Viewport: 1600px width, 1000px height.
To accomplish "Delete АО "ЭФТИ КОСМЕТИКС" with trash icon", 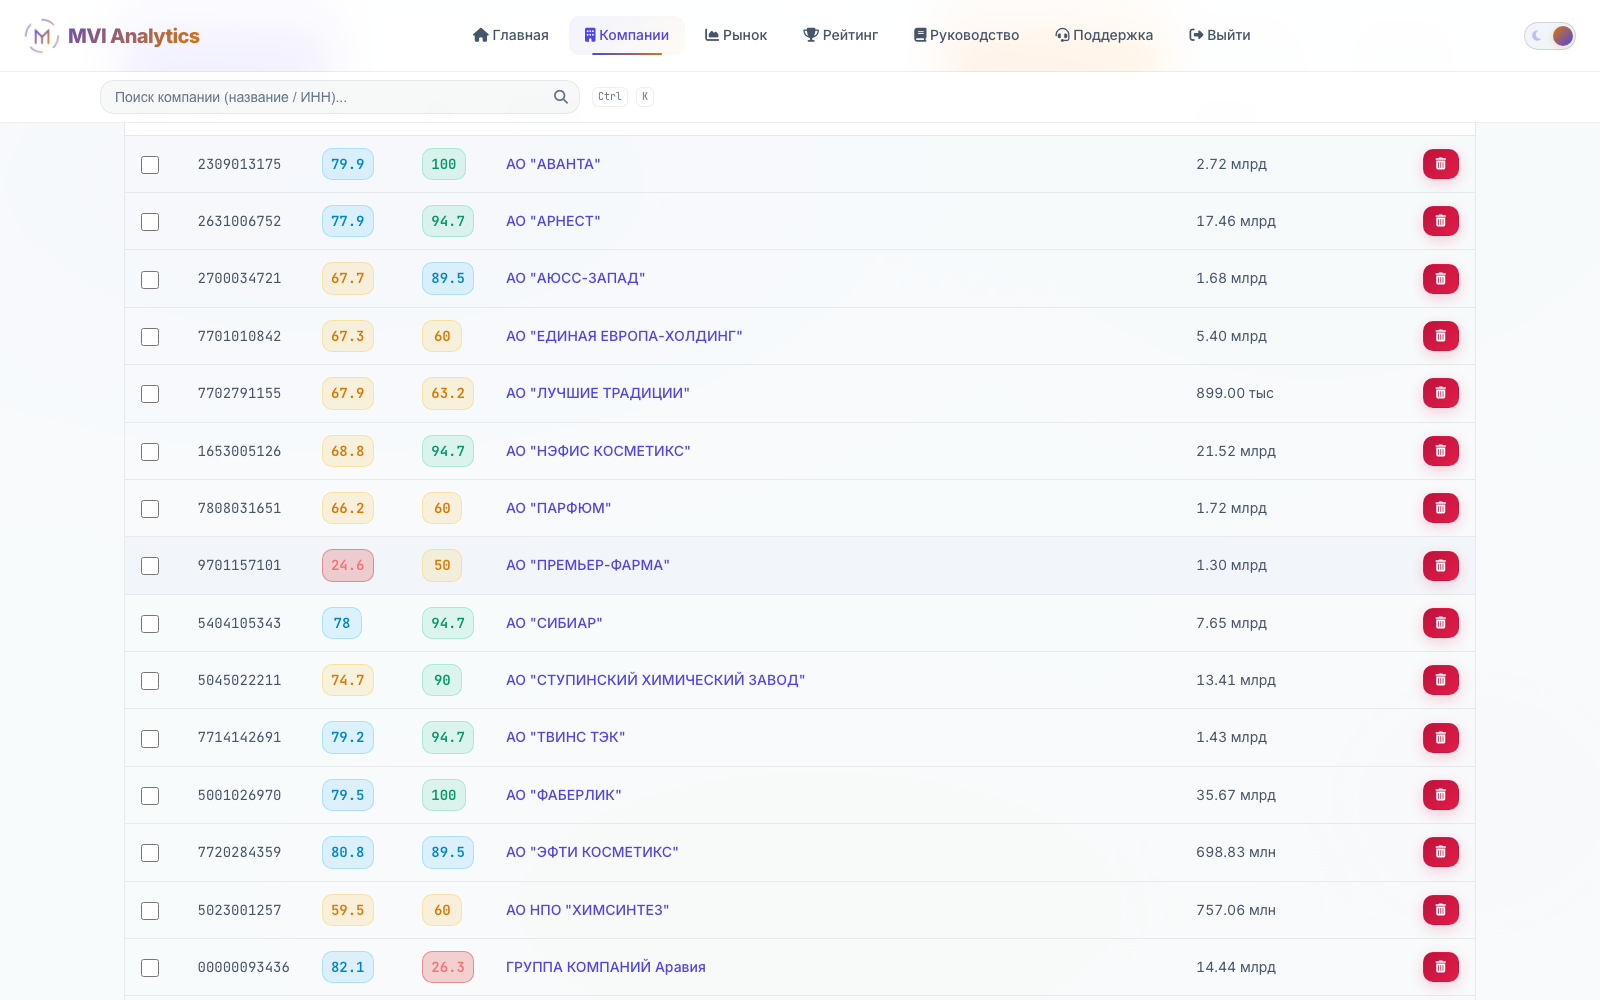I will pos(1440,852).
